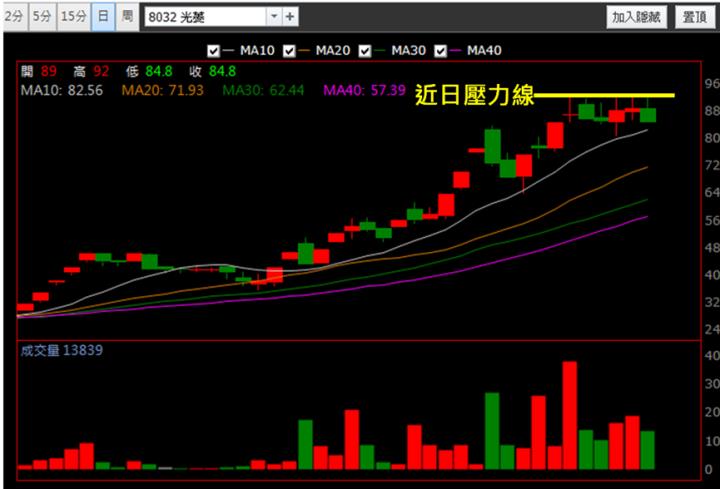Click the MA30: 62.44 value text
Screen dimensions: 720x489
click(x=263, y=90)
